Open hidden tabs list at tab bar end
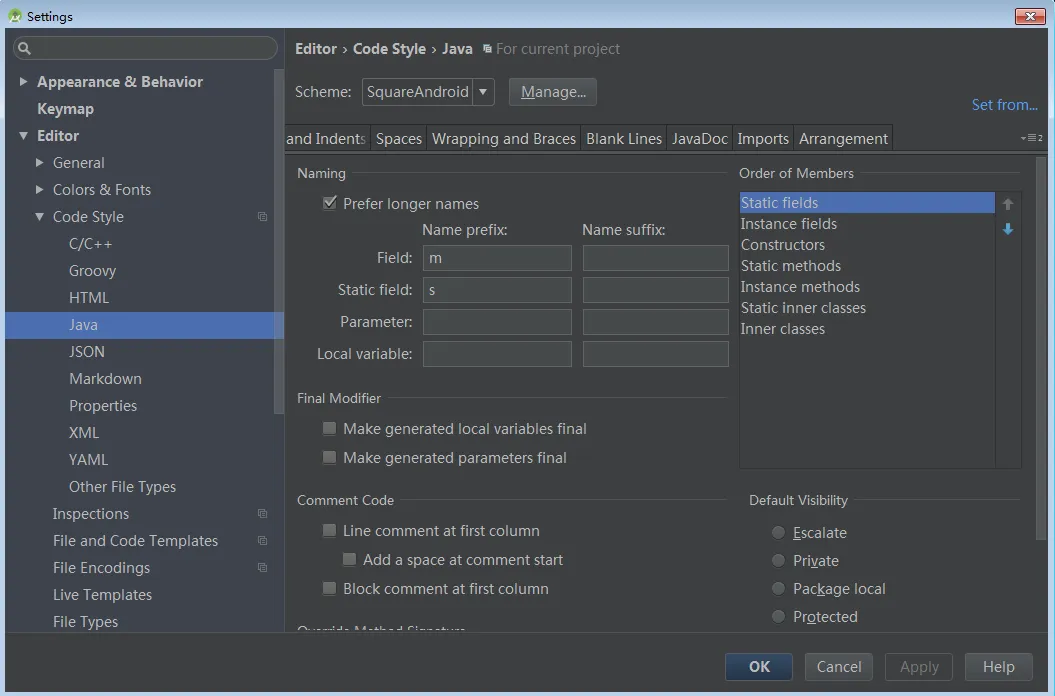The width and height of the screenshot is (1055, 696). (x=1031, y=138)
